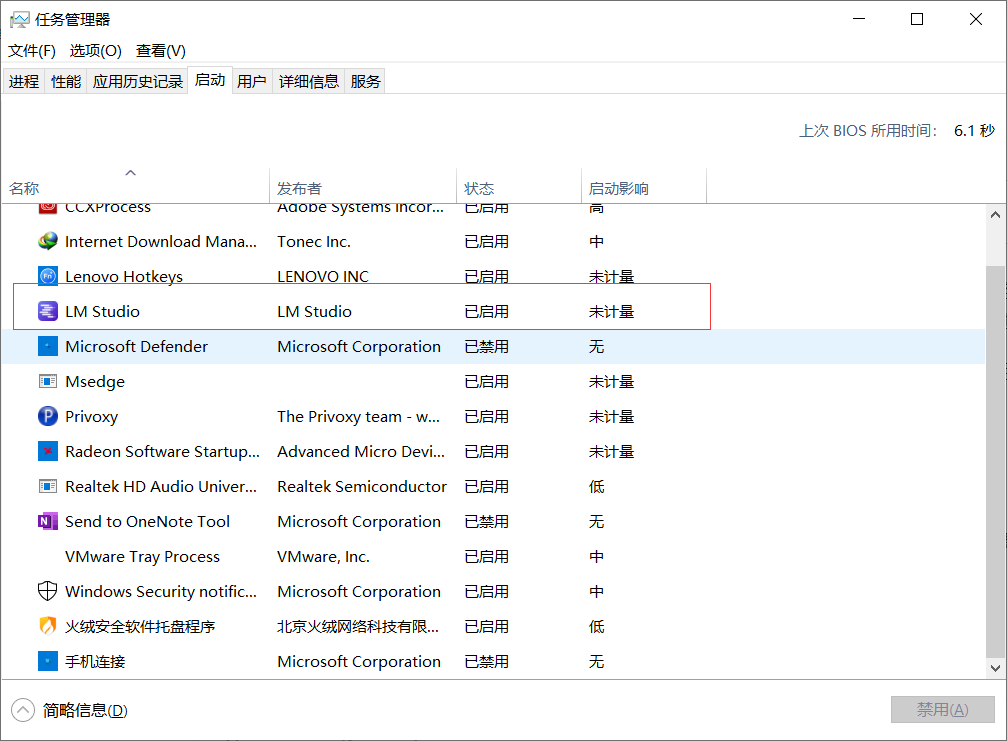Click the 中 impact for VMware Tray Process
Image resolution: width=1007 pixels, height=741 pixels.
[597, 557]
